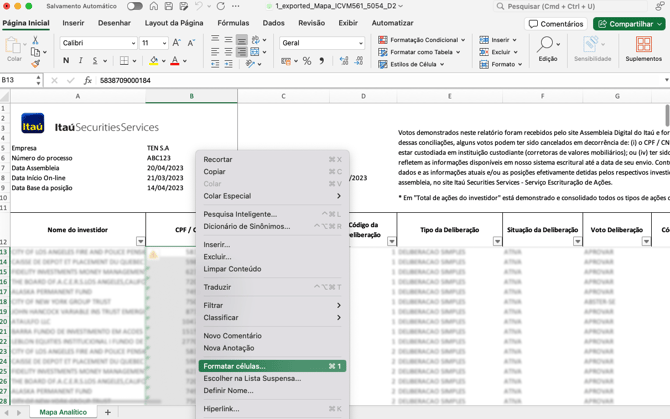The height and width of the screenshot is (419, 670).
Task: Open the Suplementos add-ins icon
Action: [643, 46]
